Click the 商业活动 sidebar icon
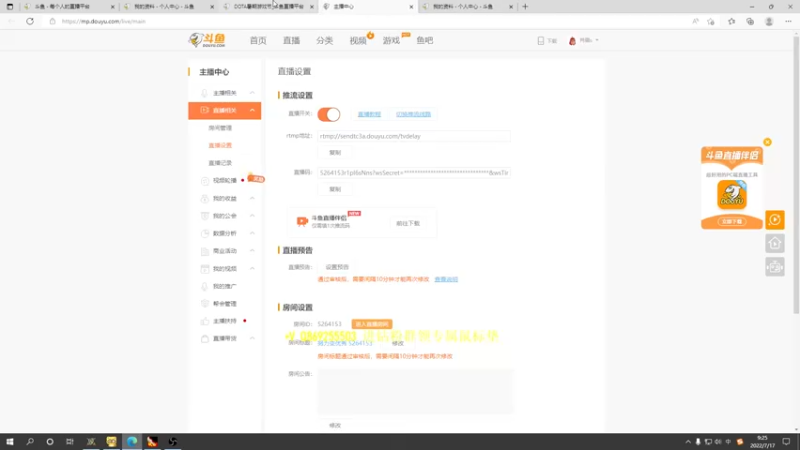Screen dimensions: 800x450 [x=205, y=251]
